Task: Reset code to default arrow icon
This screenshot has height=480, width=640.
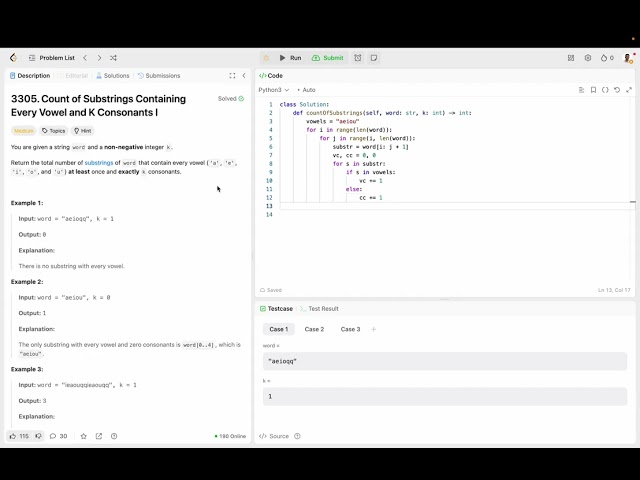Action: (x=617, y=90)
